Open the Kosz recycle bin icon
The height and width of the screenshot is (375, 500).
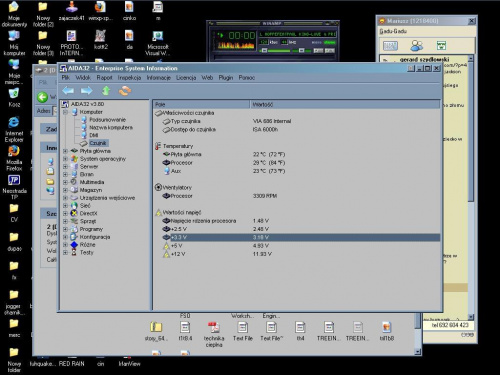14,97
